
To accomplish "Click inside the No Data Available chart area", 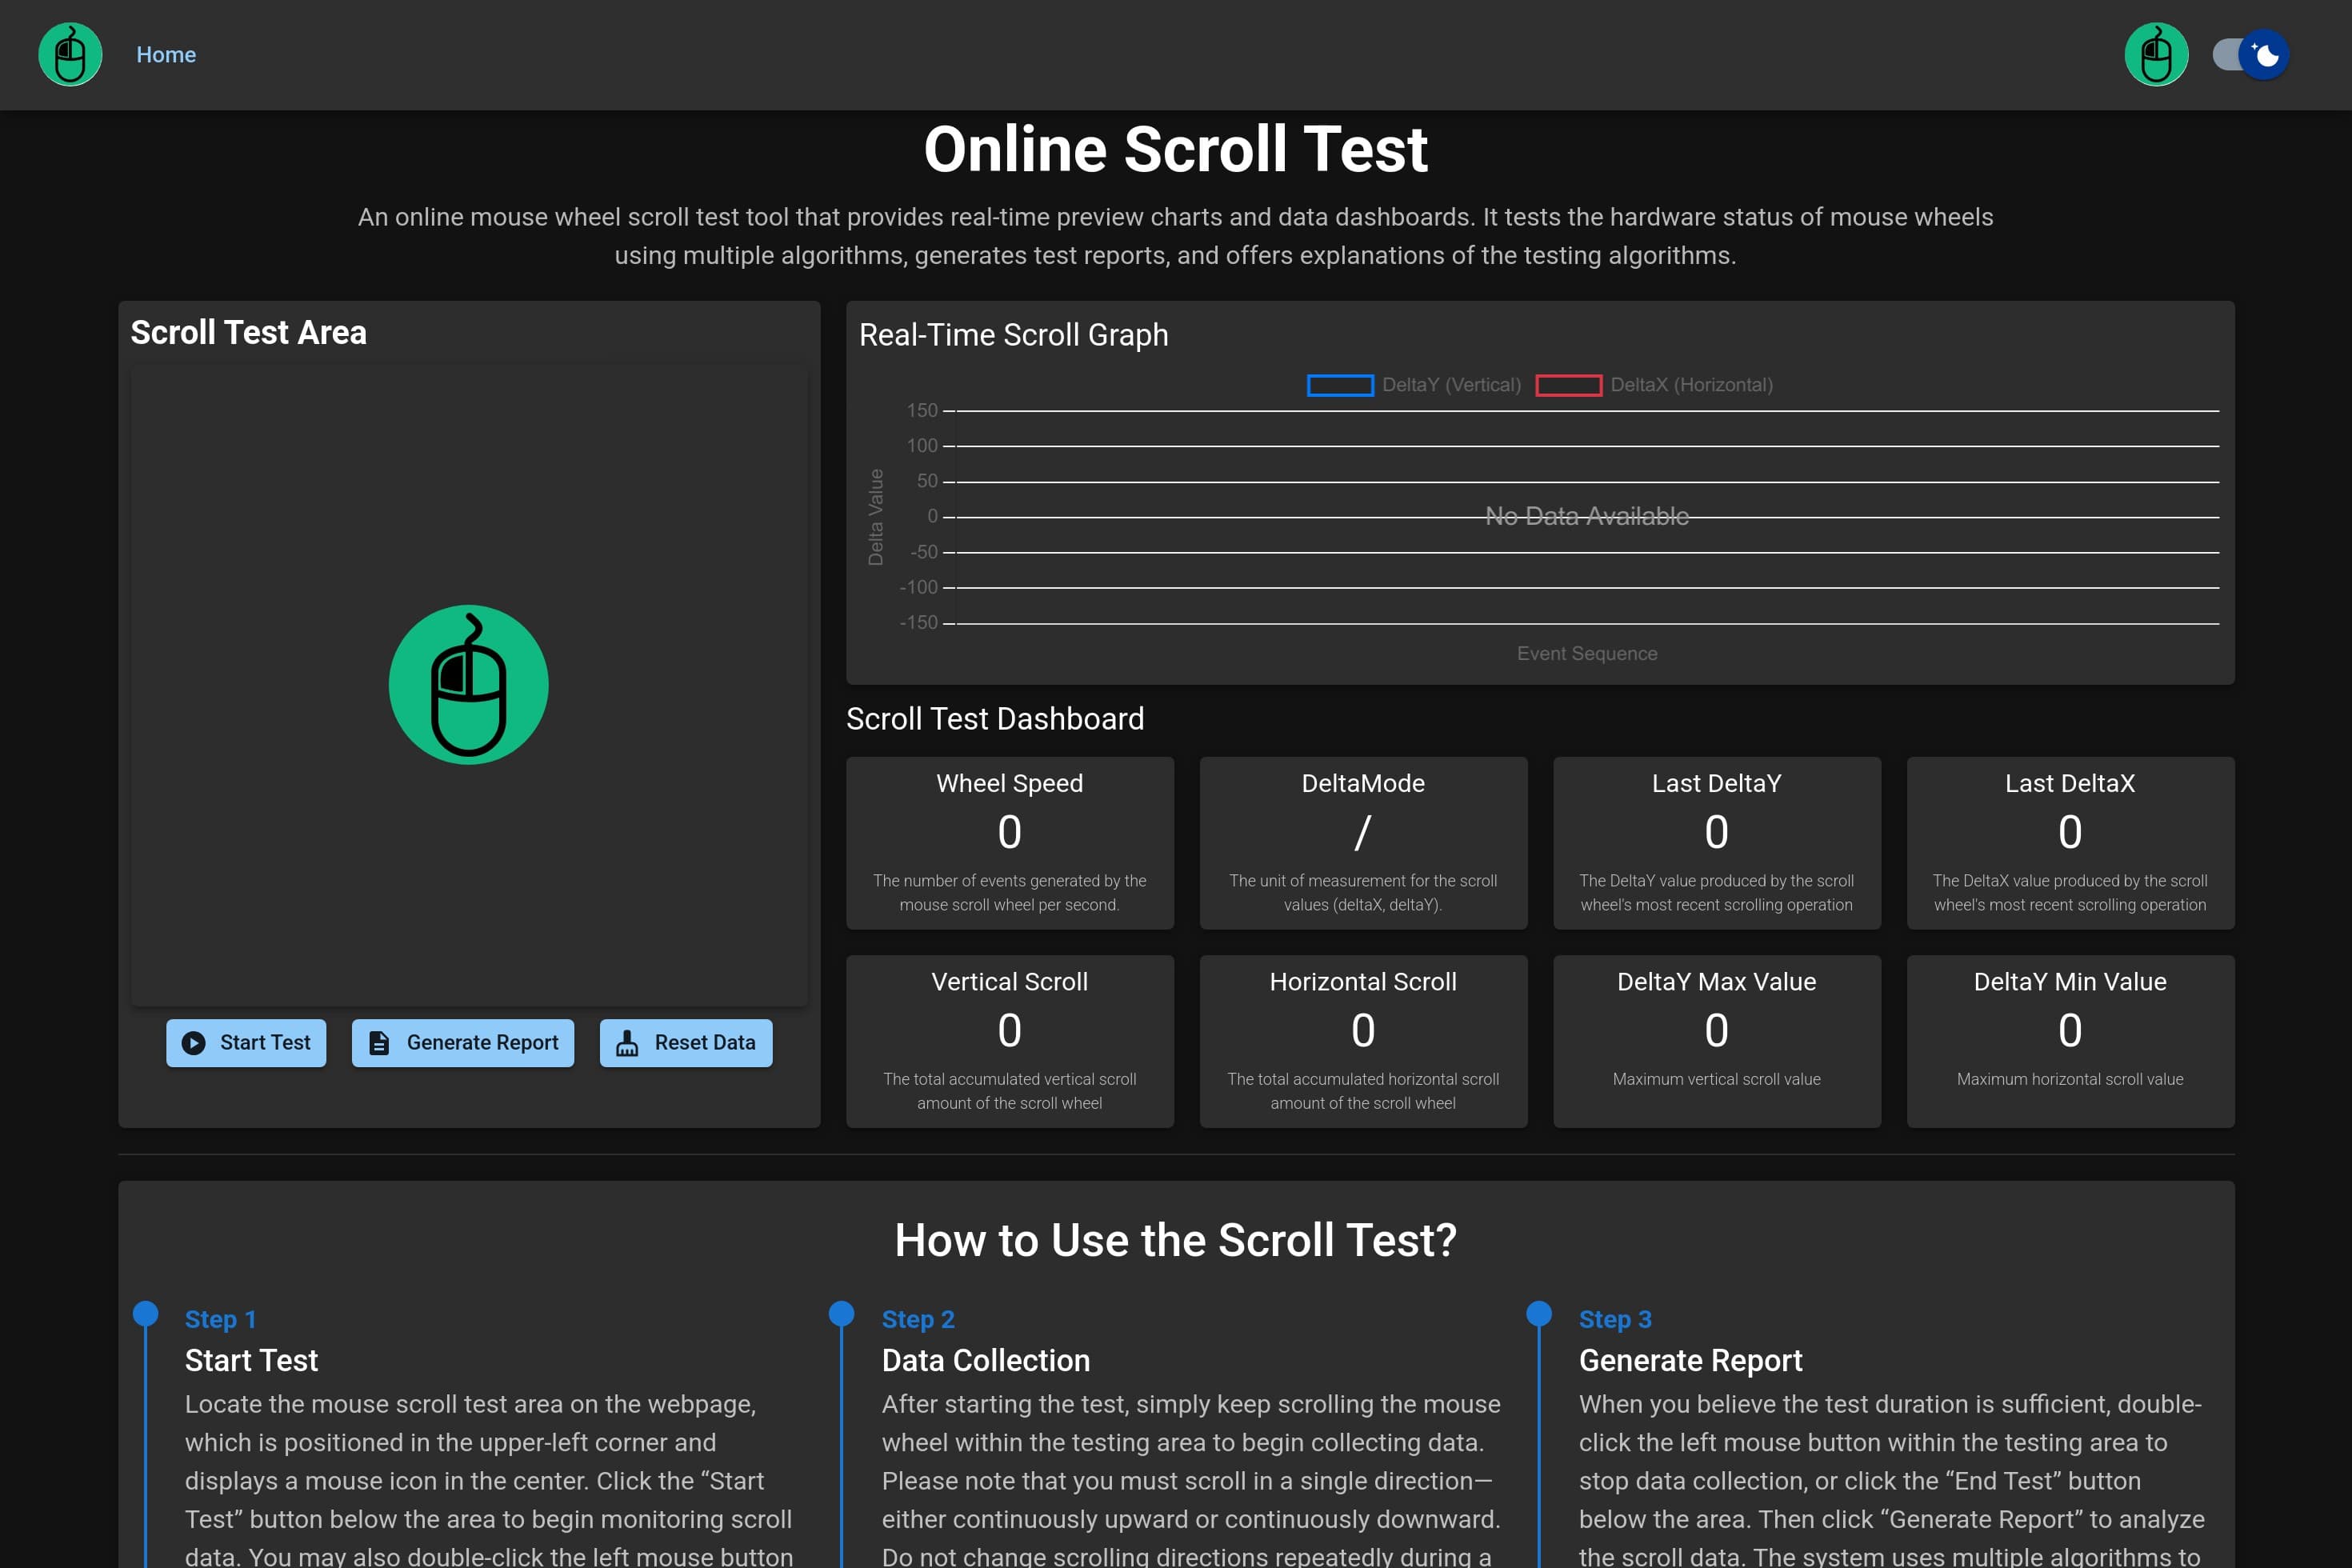I will click(x=1586, y=516).
